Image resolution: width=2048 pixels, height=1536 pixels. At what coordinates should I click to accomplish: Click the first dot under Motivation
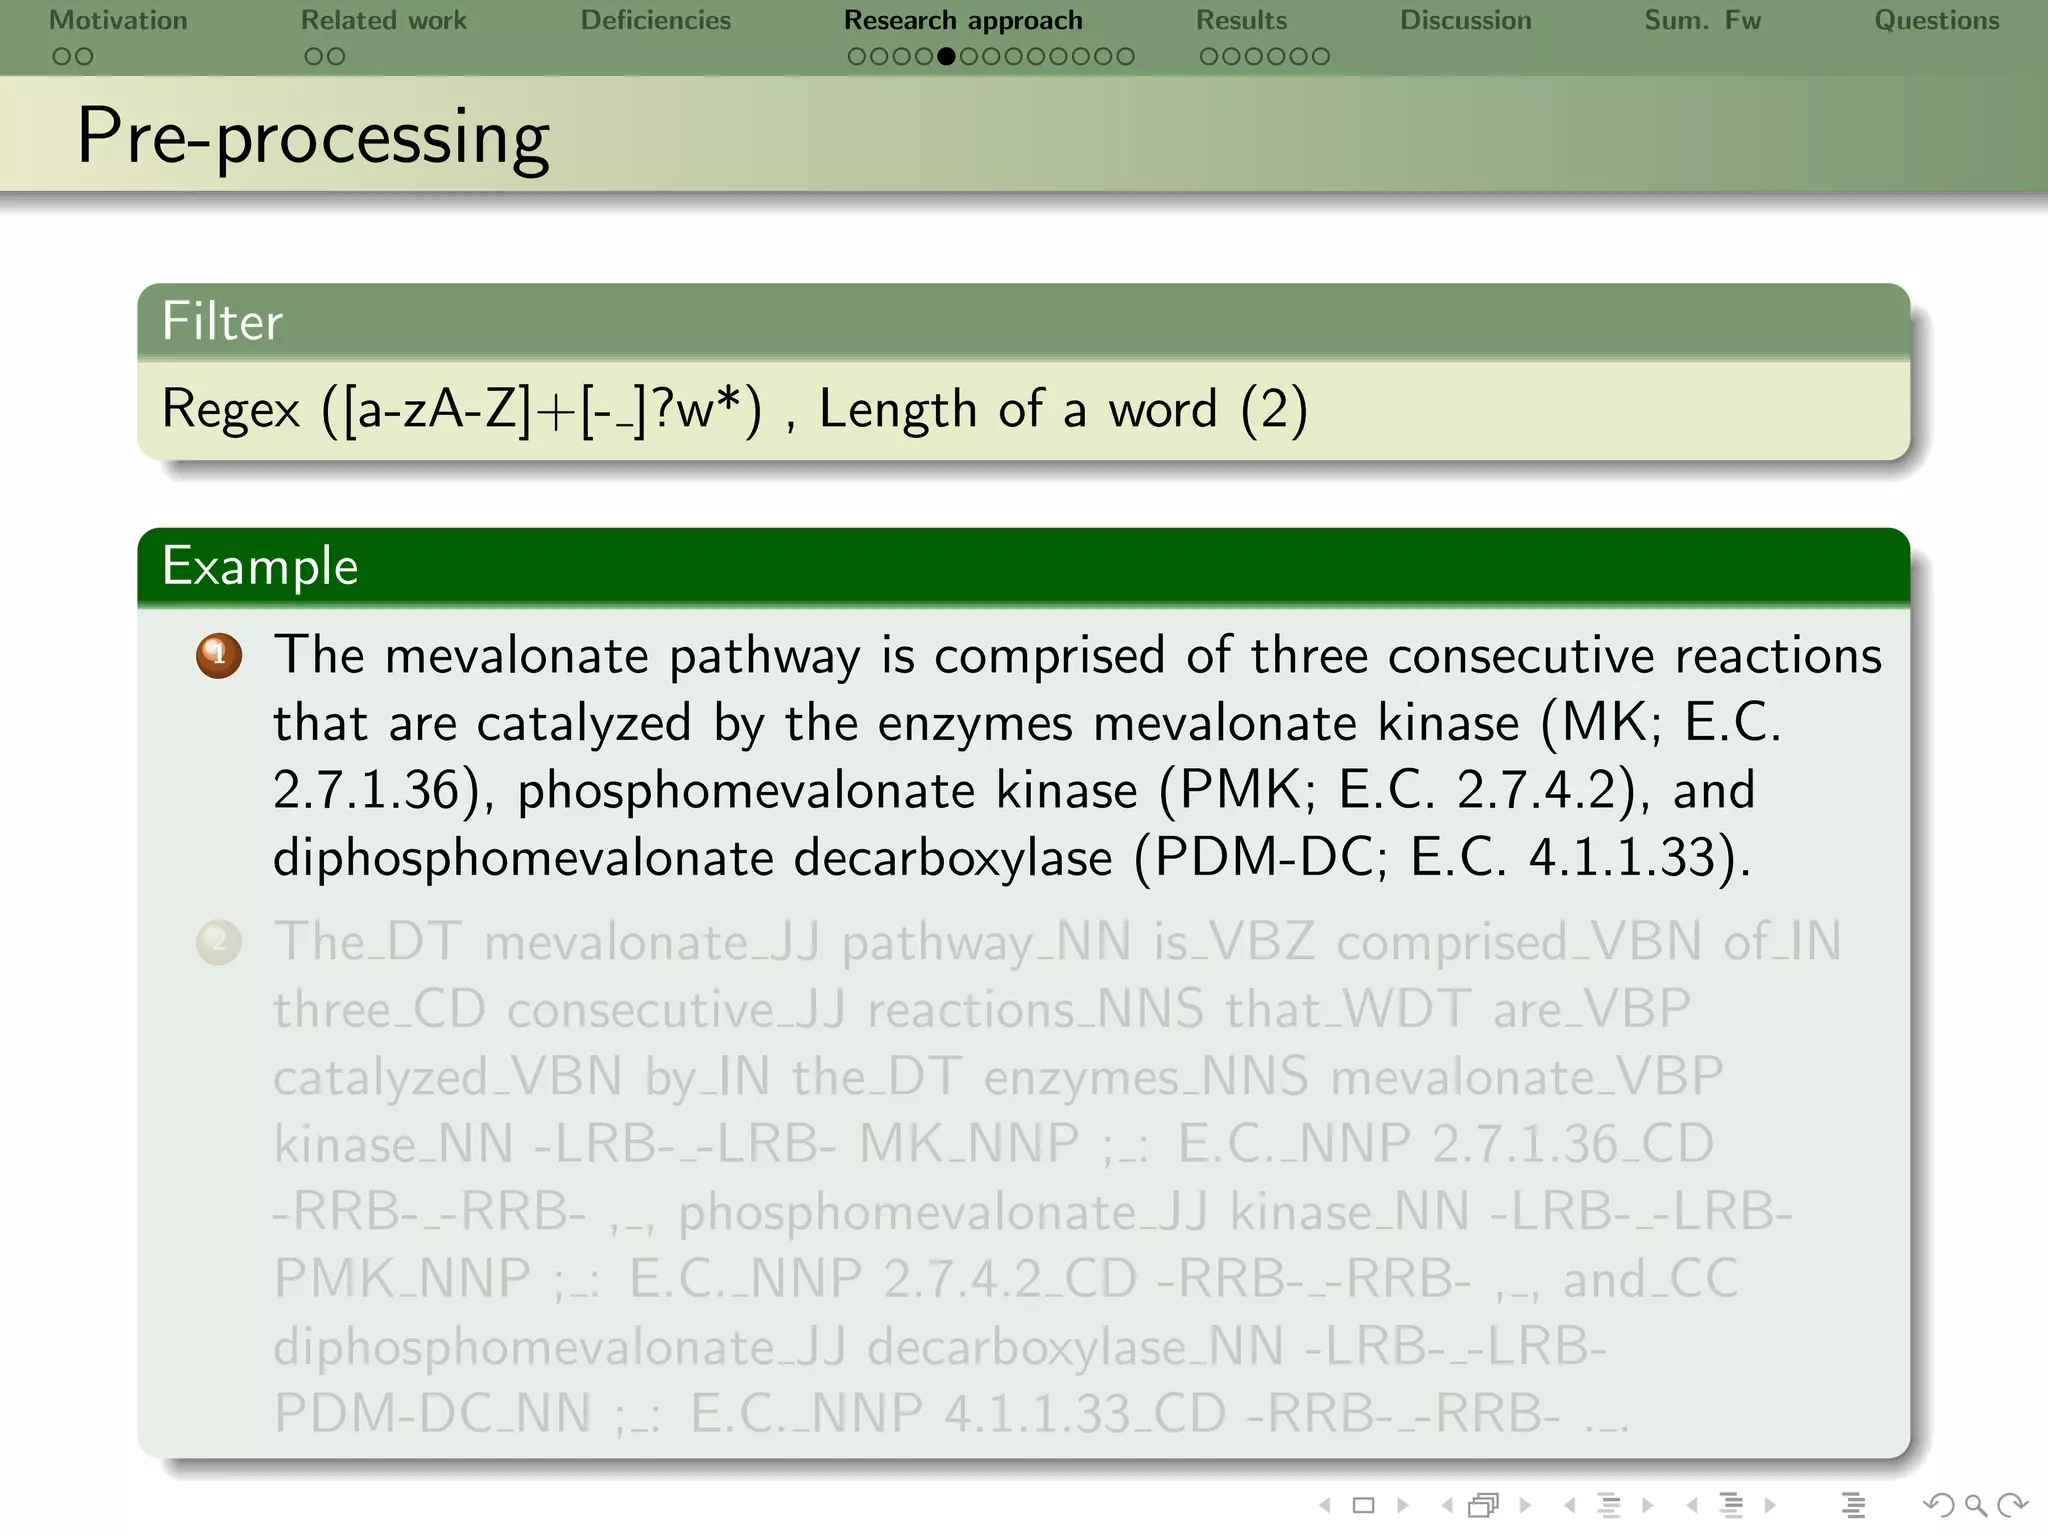(62, 57)
